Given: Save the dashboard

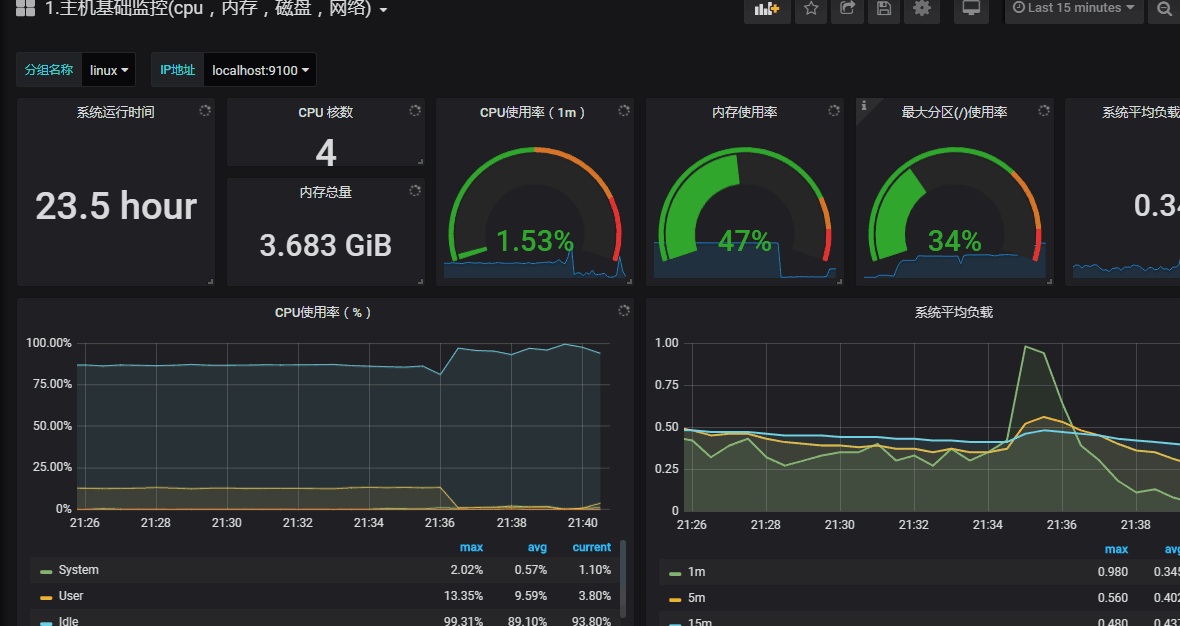Looking at the screenshot, I should tap(884, 9).
